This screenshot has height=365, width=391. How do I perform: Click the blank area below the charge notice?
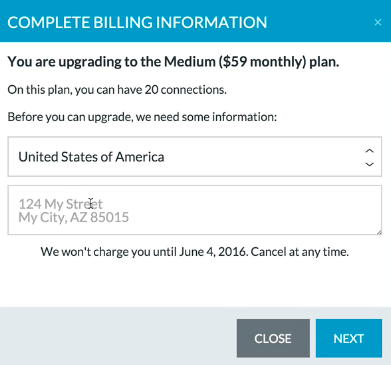coord(195,283)
